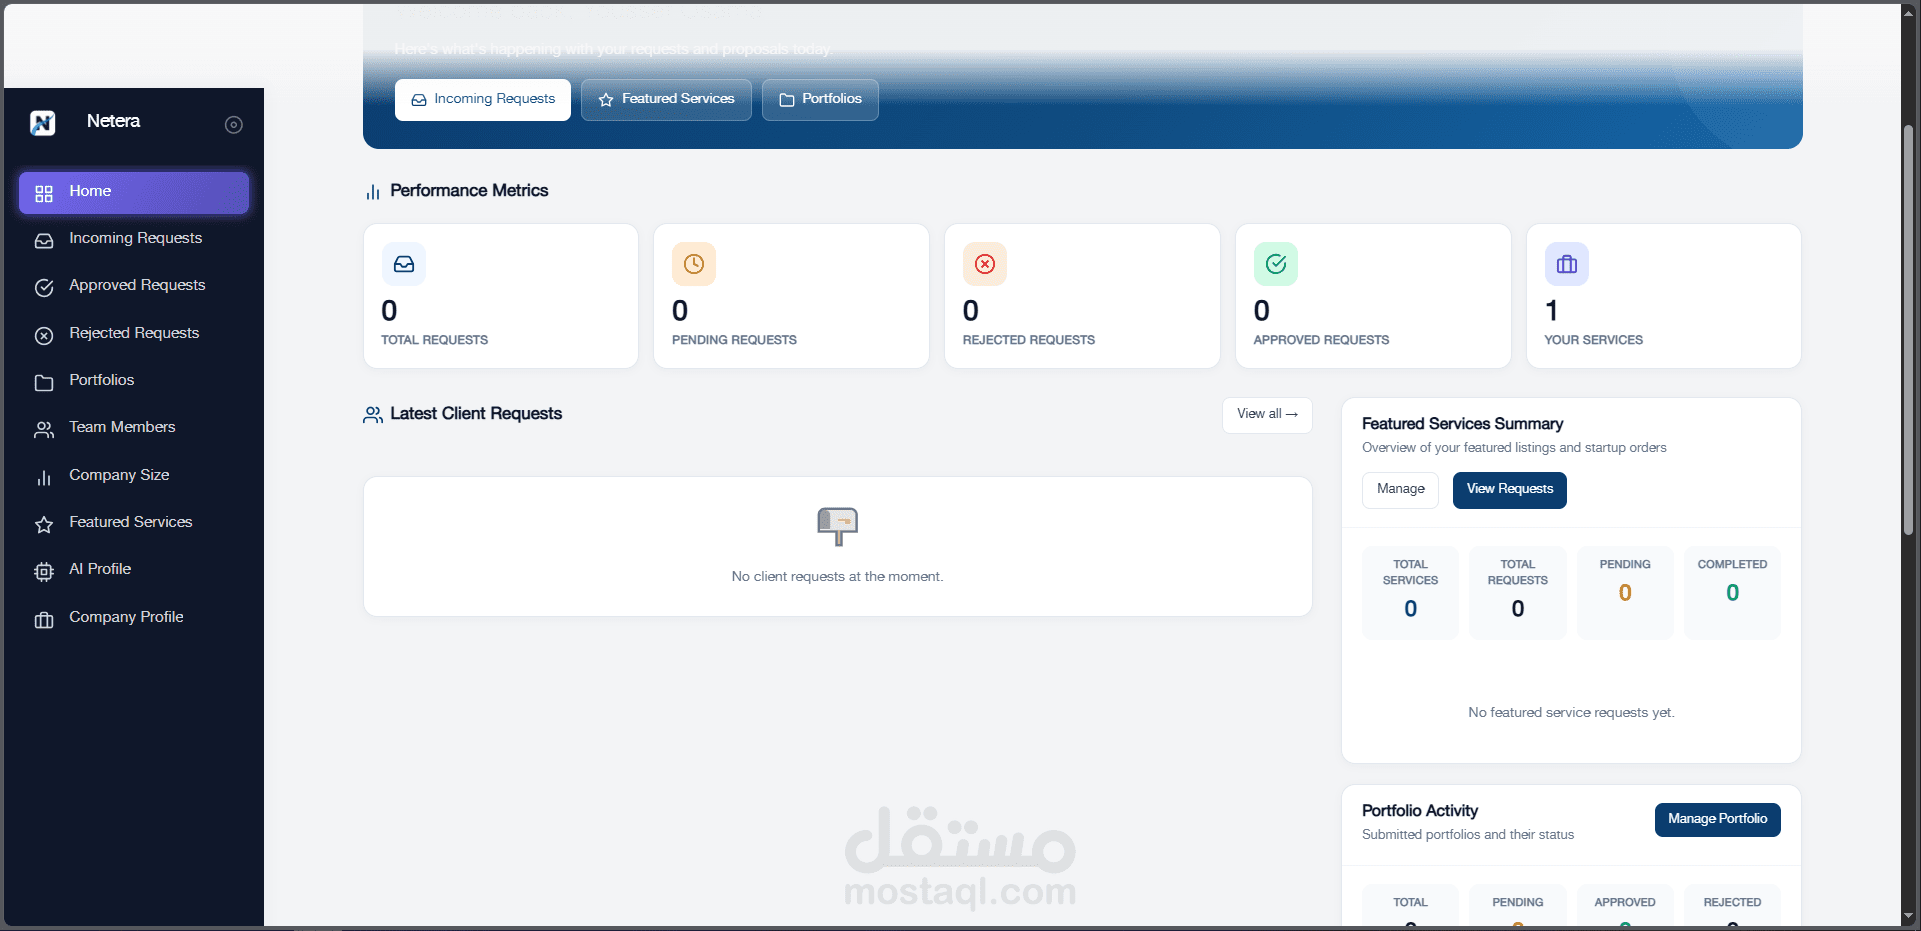
Task: Click the Manage Portfolio button
Action: click(1718, 820)
